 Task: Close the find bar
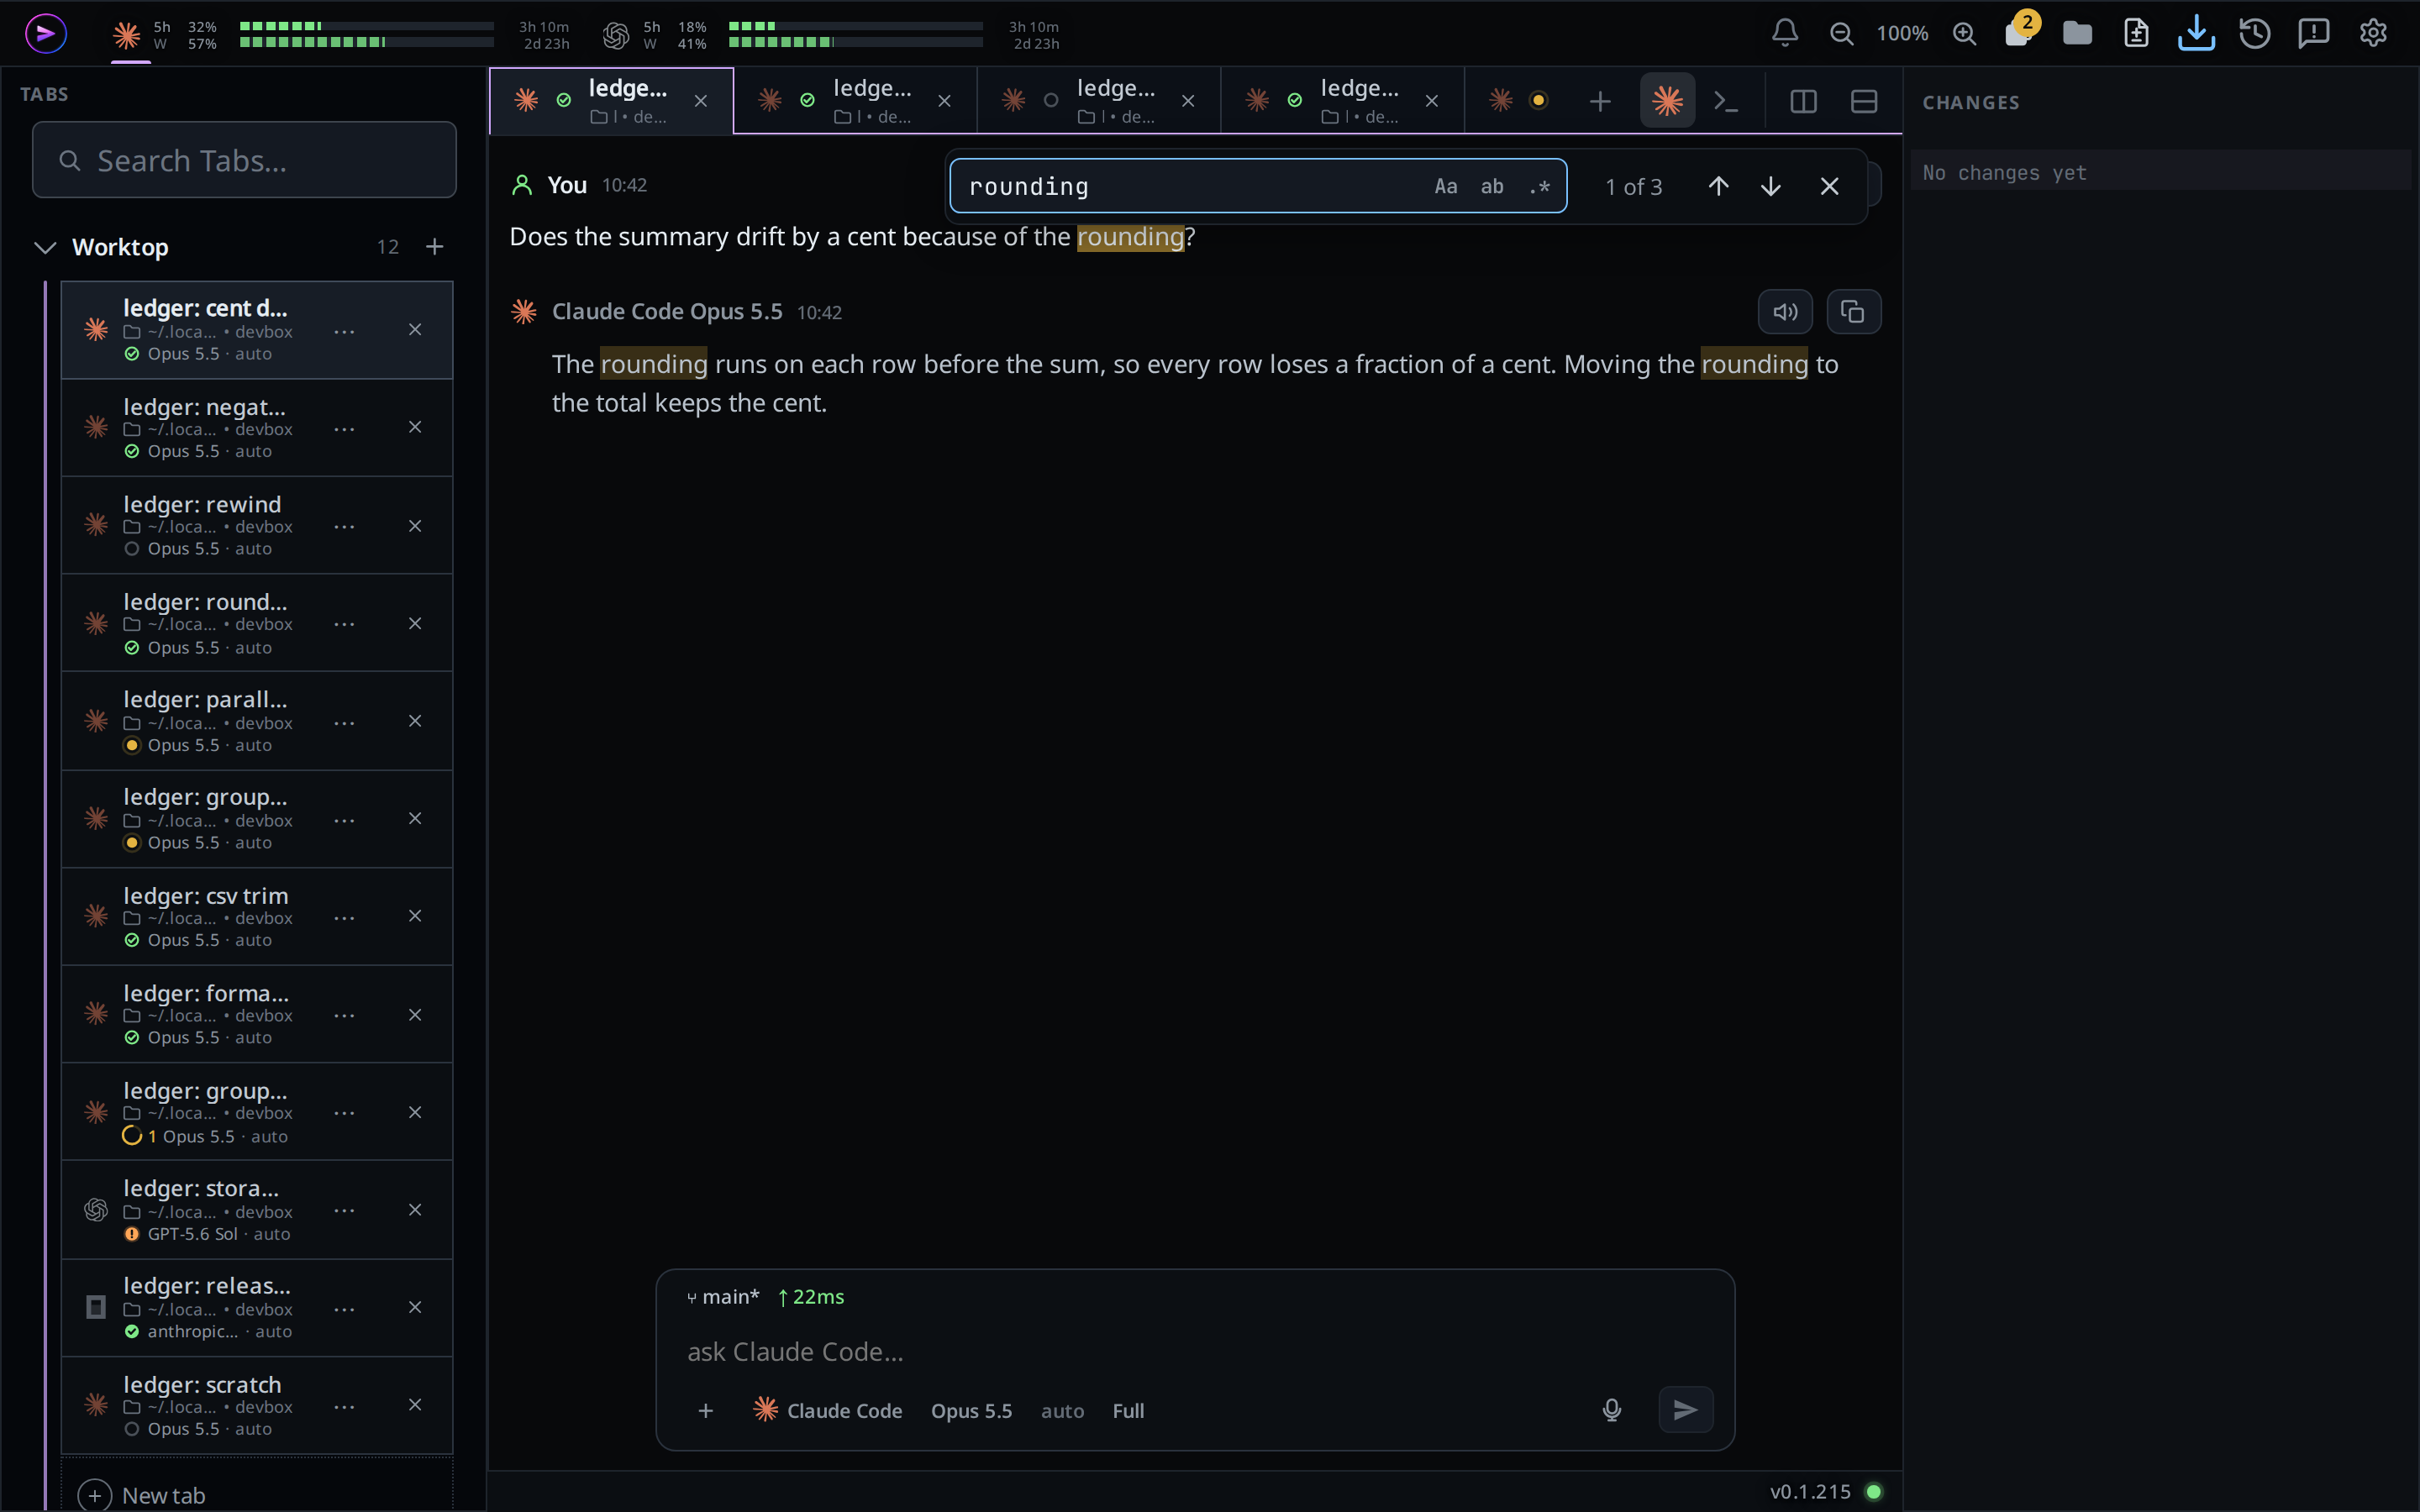(1829, 186)
